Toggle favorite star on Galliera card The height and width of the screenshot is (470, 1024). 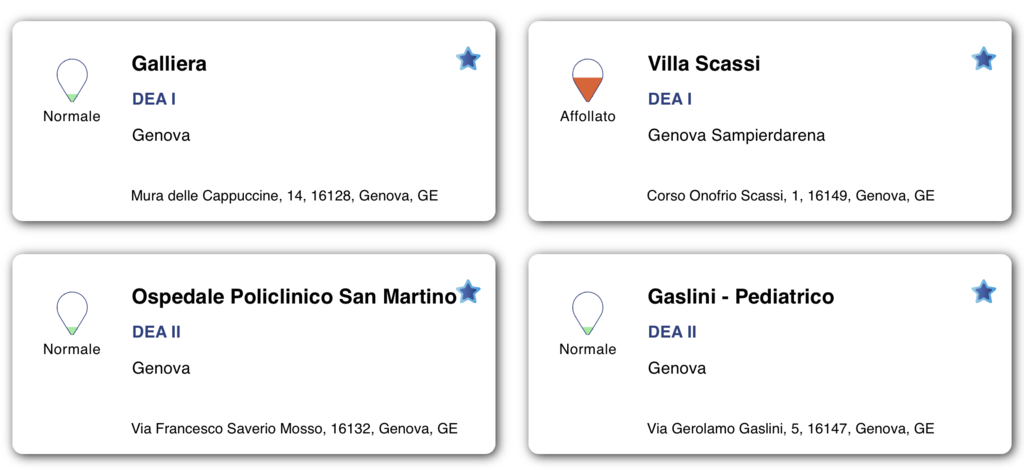click(468, 59)
